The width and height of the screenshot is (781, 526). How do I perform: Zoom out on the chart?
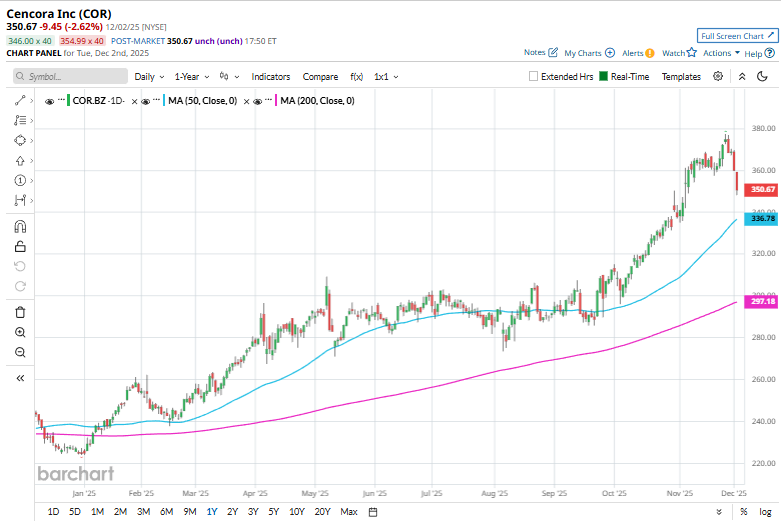[x=20, y=352]
